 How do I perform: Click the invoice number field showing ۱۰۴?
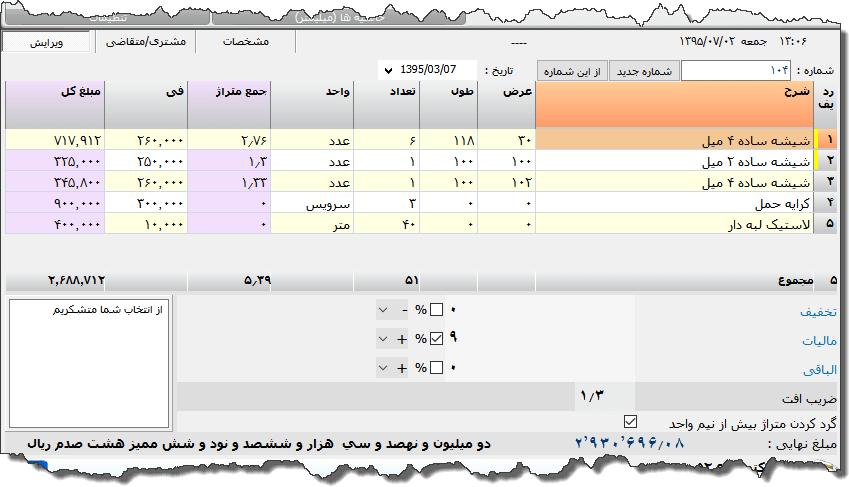[x=735, y=71]
